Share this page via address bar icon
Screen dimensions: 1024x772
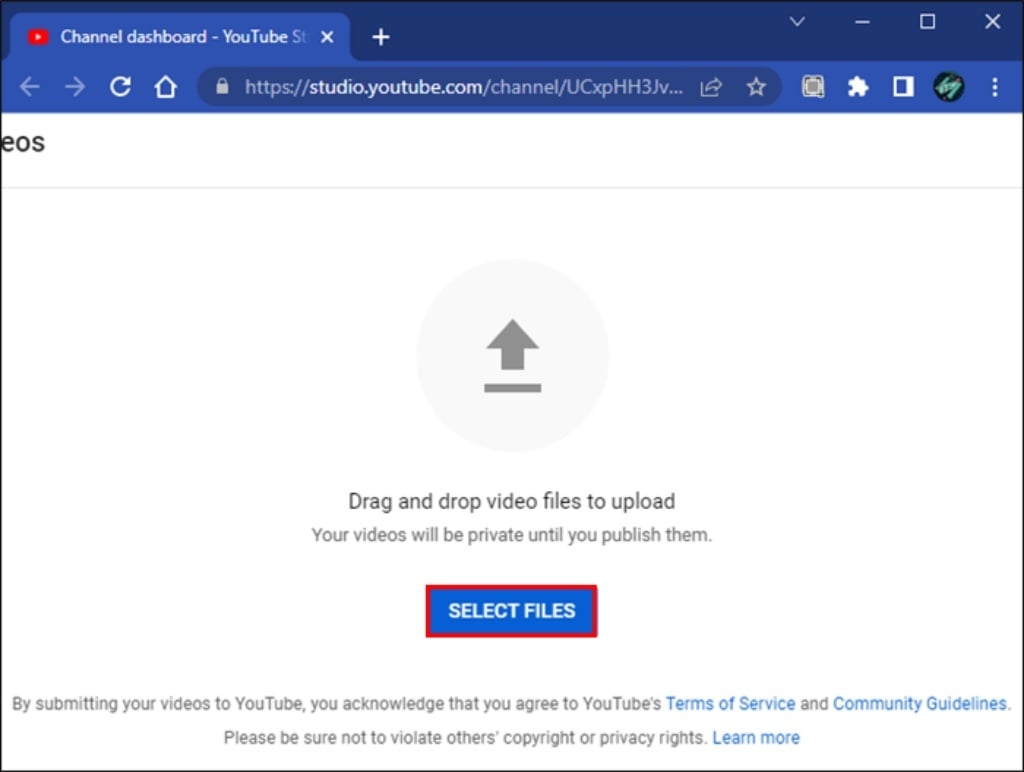coord(711,87)
